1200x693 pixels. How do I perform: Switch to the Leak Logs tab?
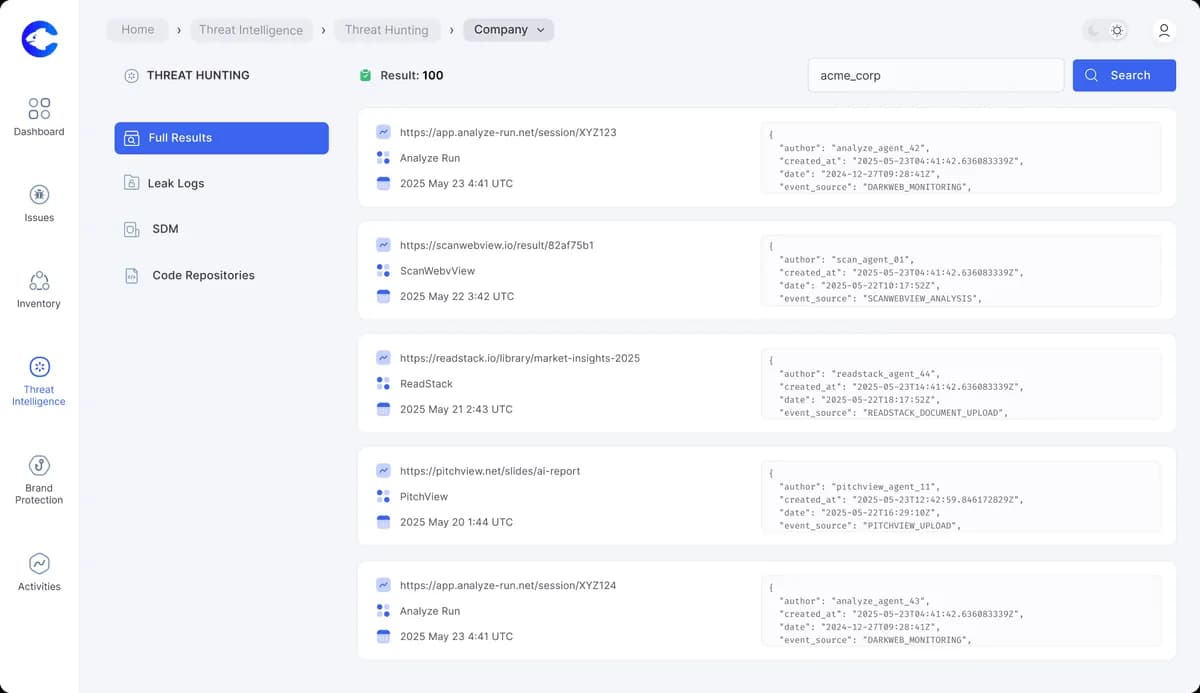(175, 184)
